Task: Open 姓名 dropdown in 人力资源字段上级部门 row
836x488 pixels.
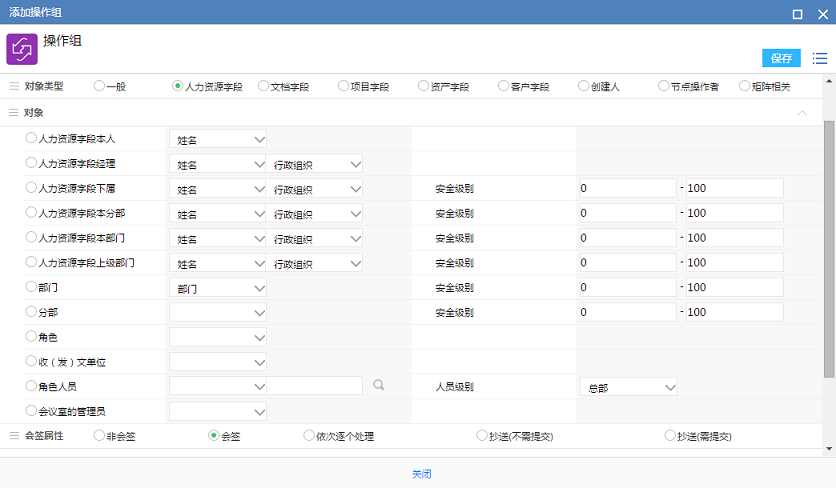Action: [218, 263]
